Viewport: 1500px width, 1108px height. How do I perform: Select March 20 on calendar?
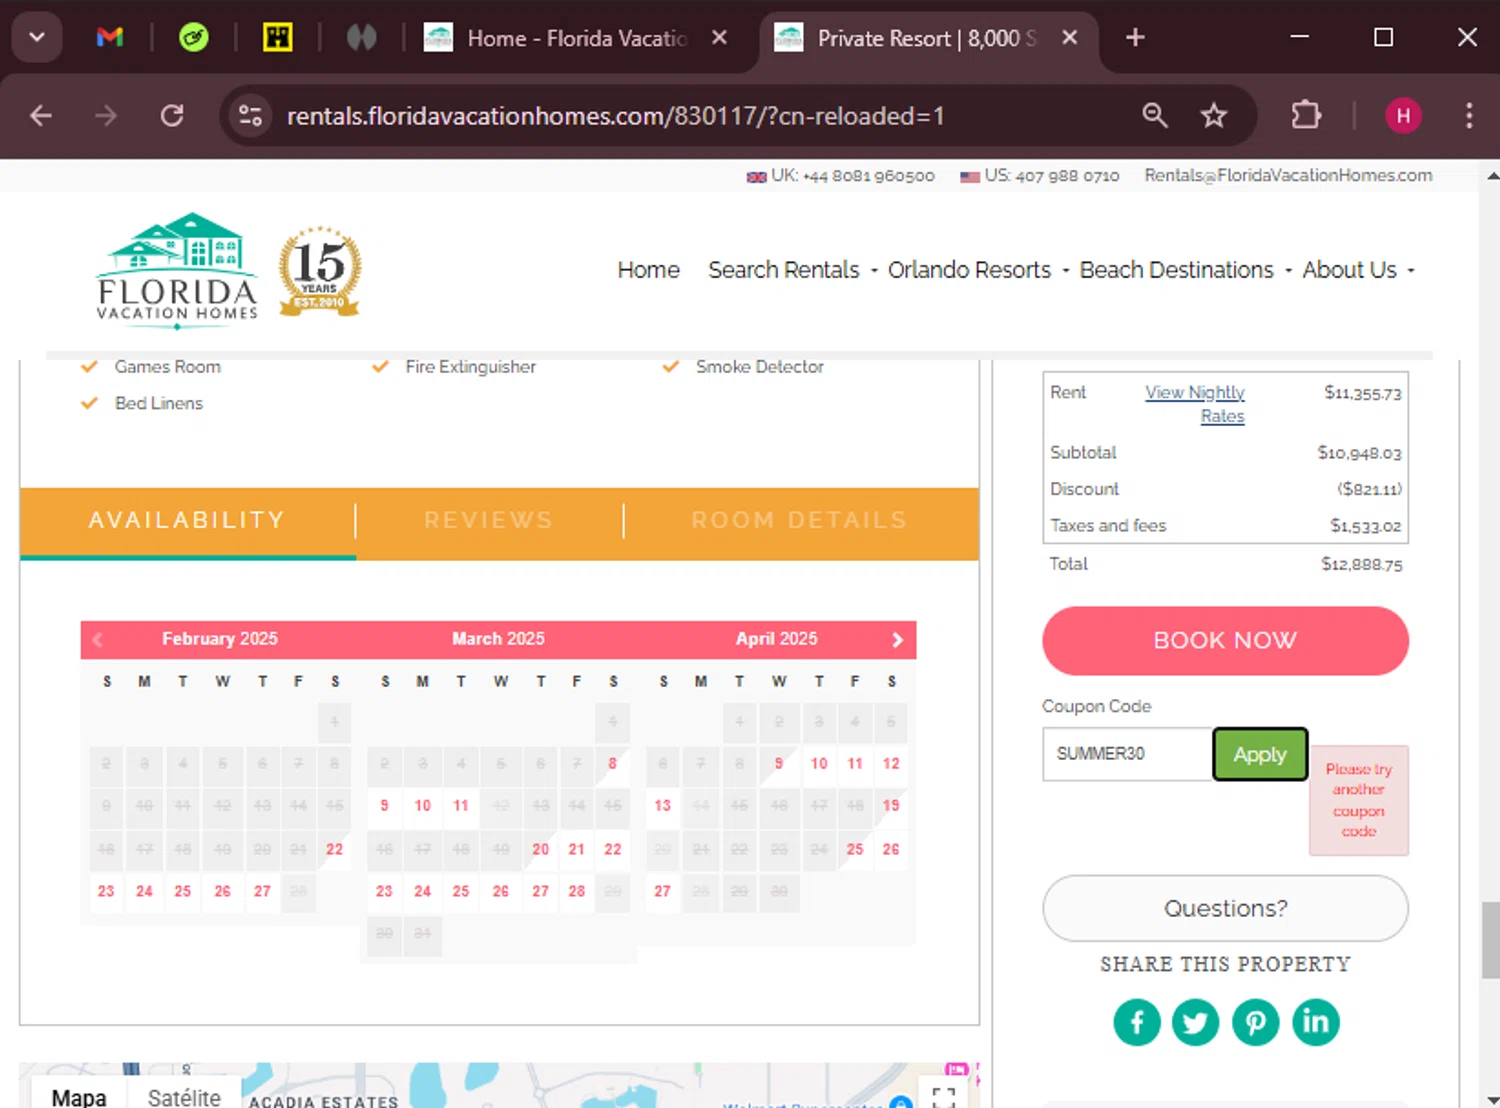(540, 849)
